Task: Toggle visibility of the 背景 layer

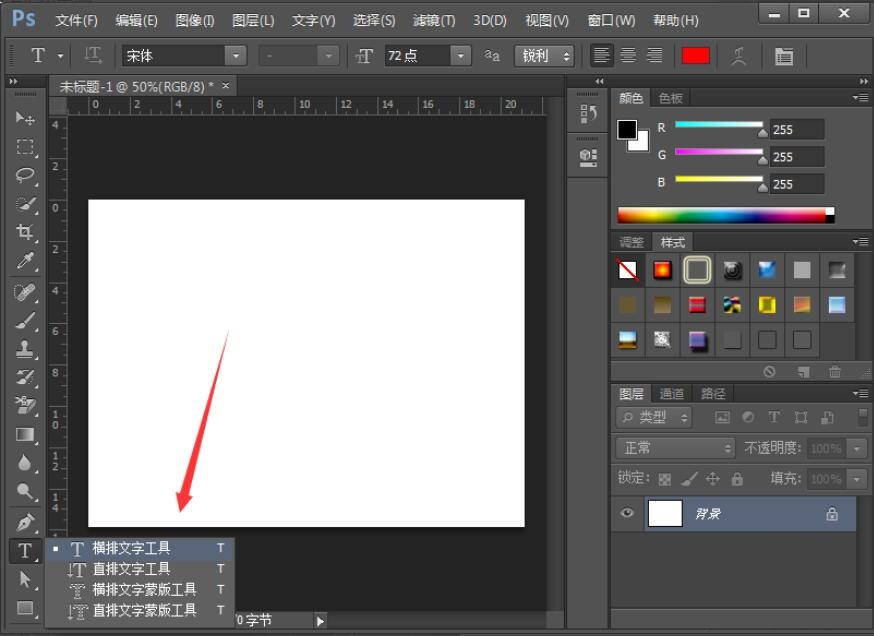Action: (627, 513)
